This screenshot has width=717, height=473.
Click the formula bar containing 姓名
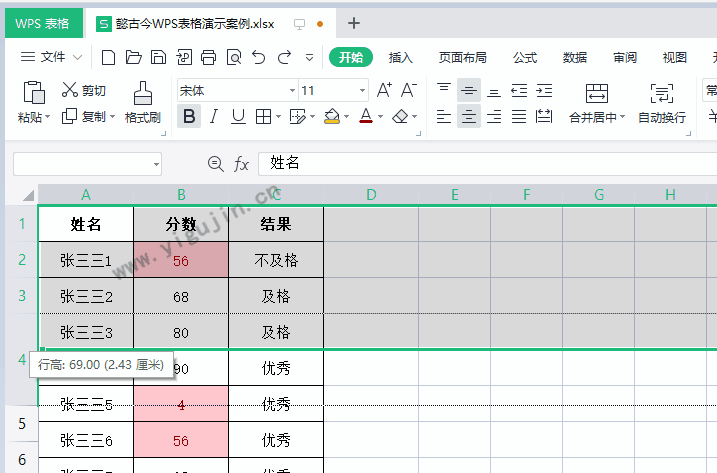487,163
